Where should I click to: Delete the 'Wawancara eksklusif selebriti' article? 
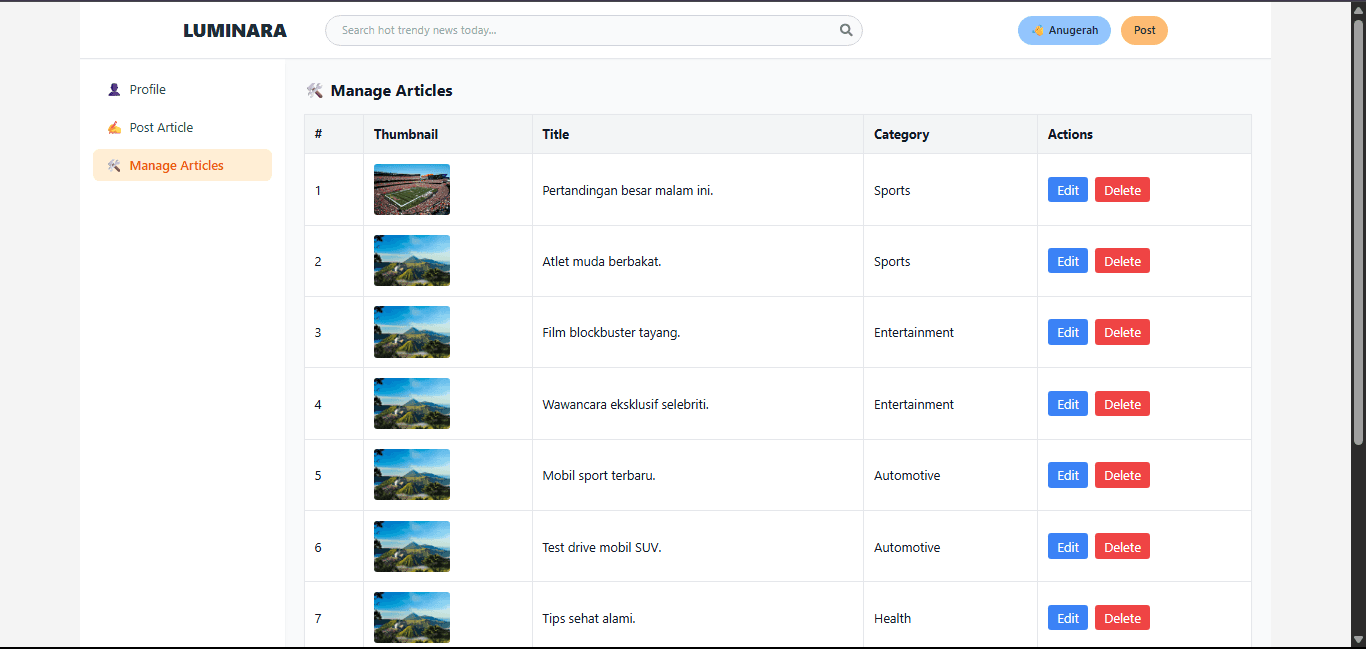(x=1122, y=404)
